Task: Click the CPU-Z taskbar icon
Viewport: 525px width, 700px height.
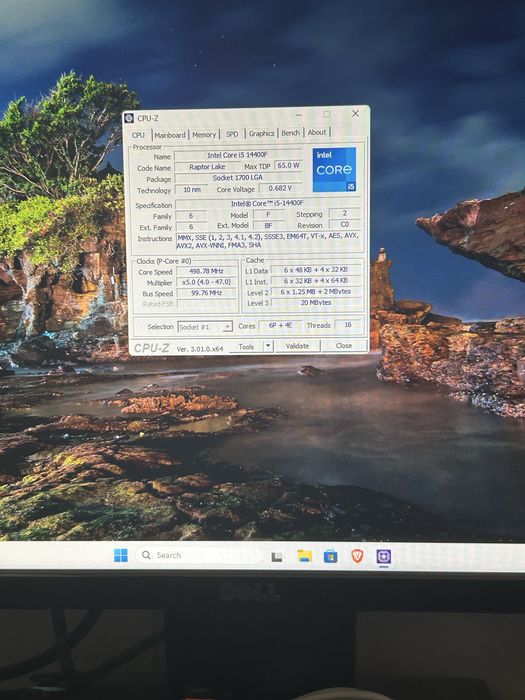Action: click(383, 557)
